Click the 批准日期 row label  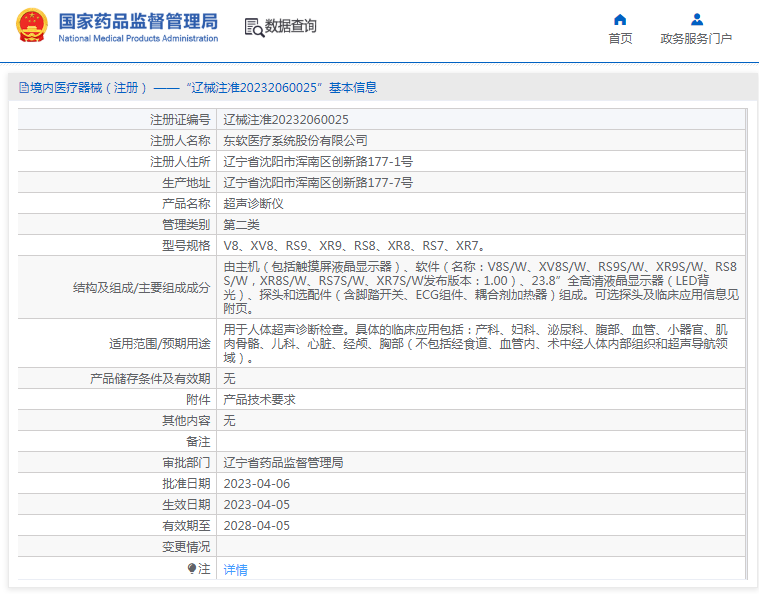click(x=186, y=484)
